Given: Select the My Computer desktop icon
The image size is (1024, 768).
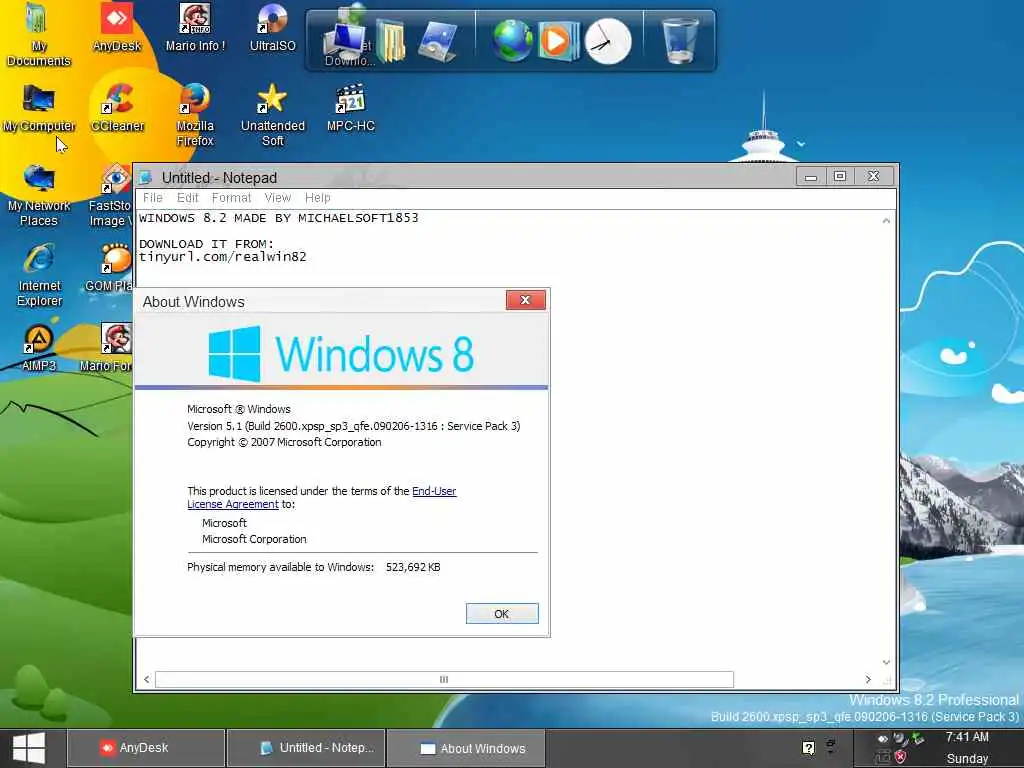Looking at the screenshot, I should click(x=39, y=108).
